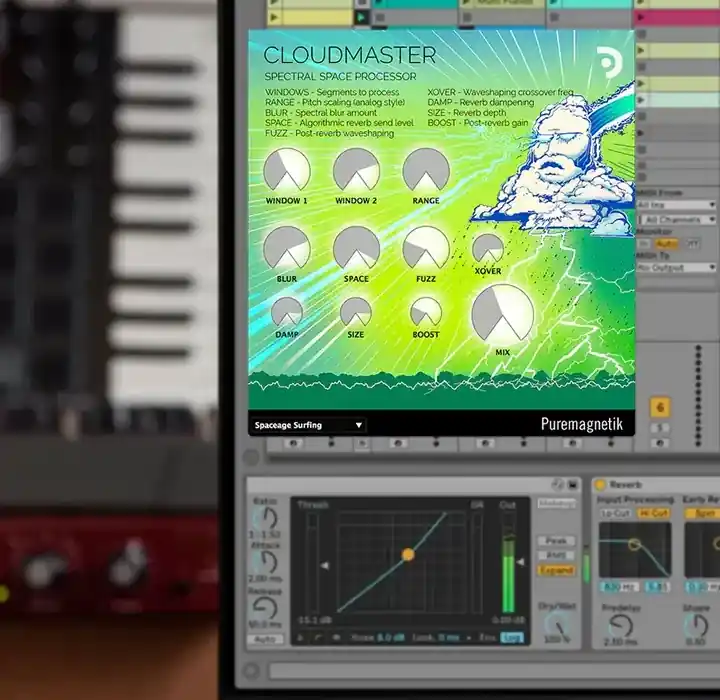
Task: Click the Release knob on the compressor
Action: (266, 608)
